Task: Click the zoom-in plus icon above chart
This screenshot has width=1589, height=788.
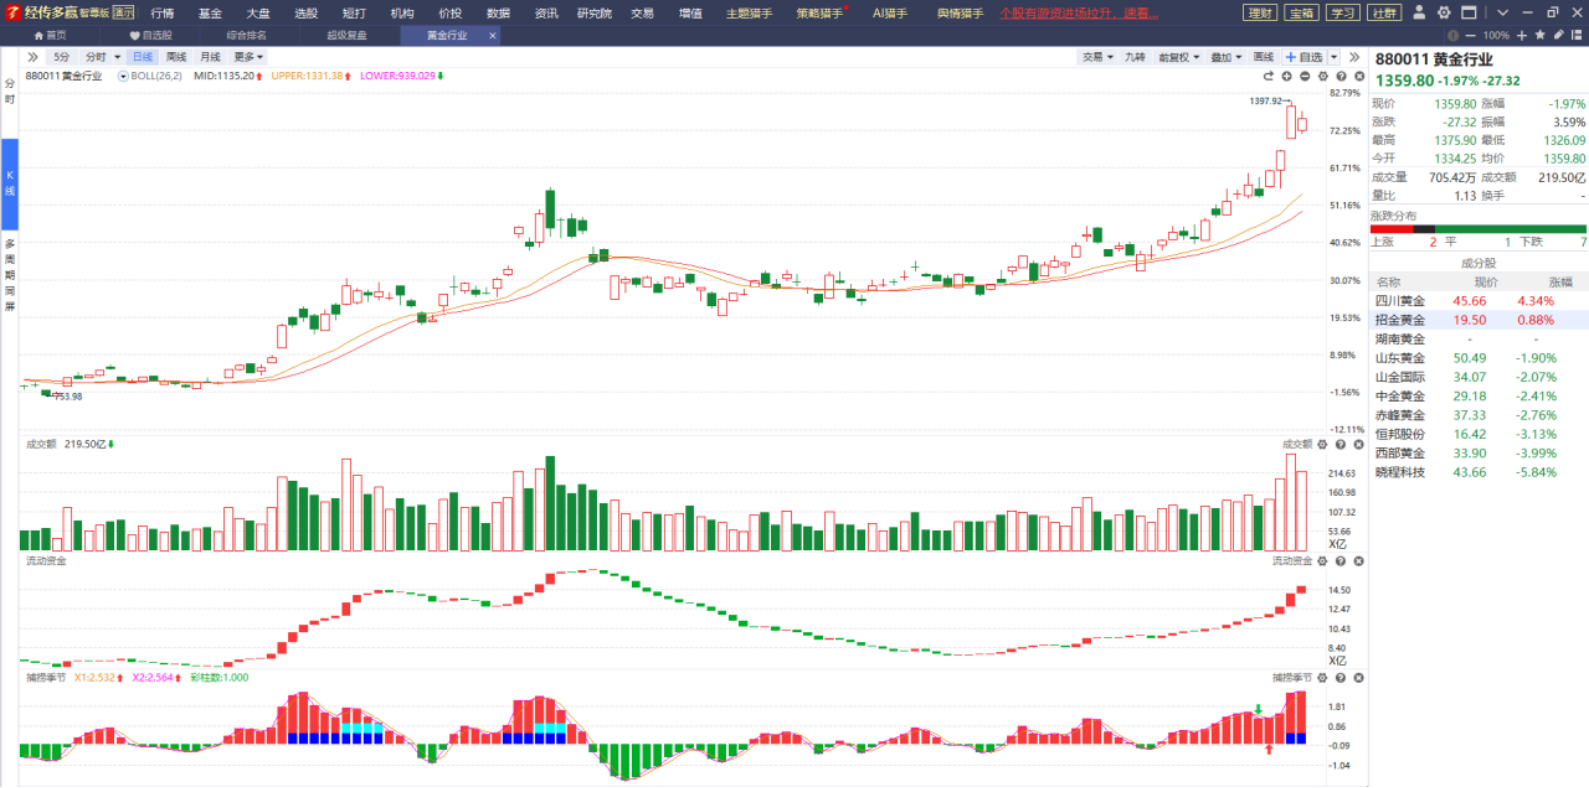Action: [1287, 76]
